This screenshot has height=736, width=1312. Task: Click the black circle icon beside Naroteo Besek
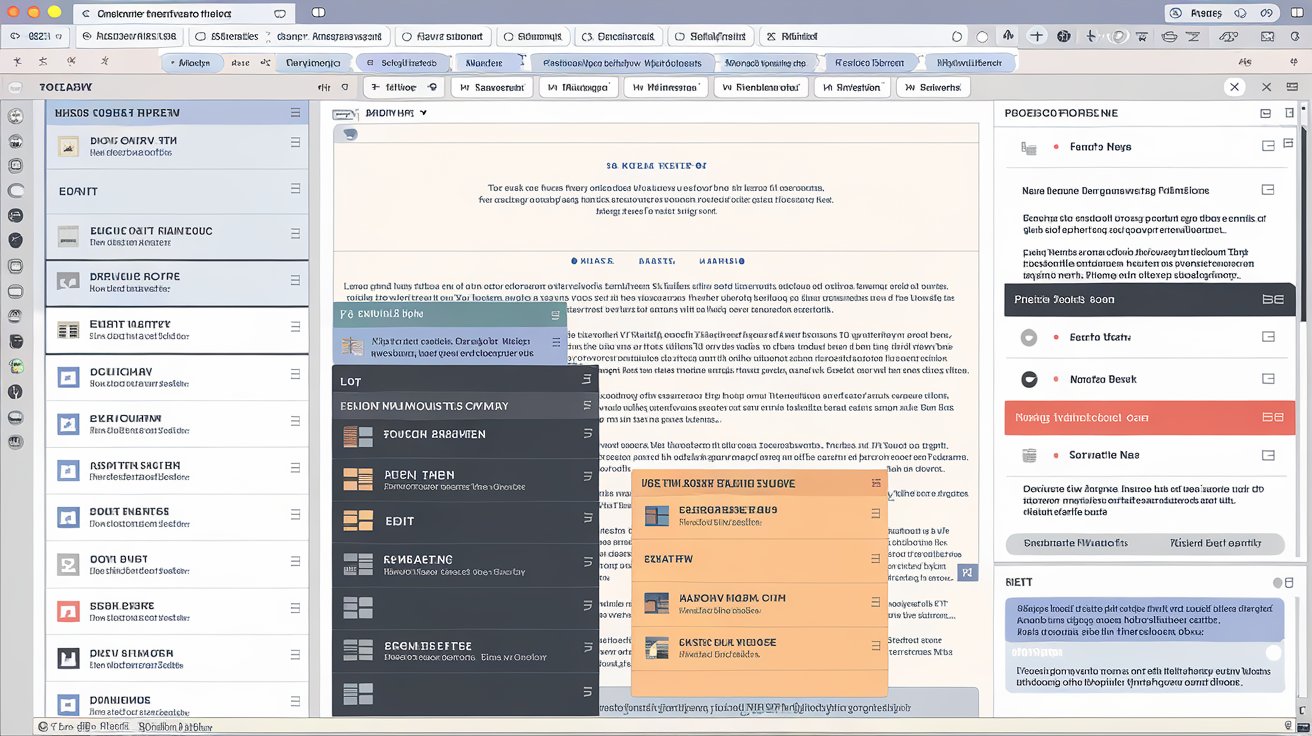tap(1028, 379)
